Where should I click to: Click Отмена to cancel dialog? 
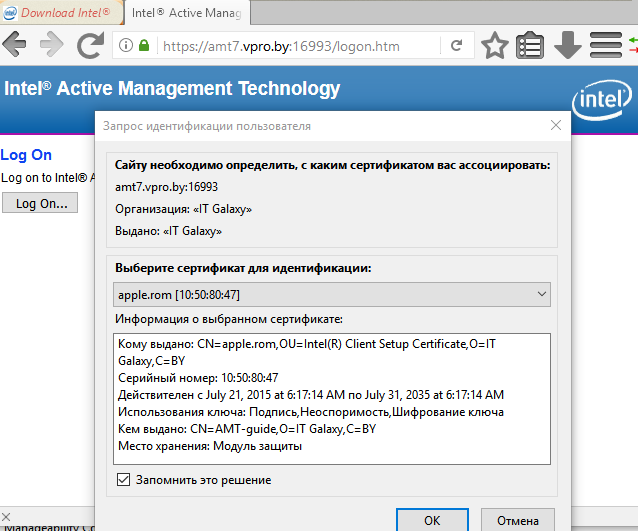pyautogui.click(x=518, y=520)
